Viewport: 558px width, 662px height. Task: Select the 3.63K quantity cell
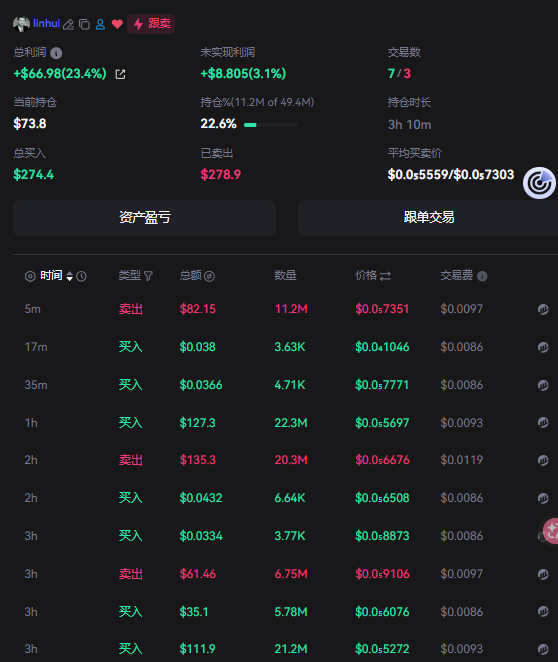[290, 347]
